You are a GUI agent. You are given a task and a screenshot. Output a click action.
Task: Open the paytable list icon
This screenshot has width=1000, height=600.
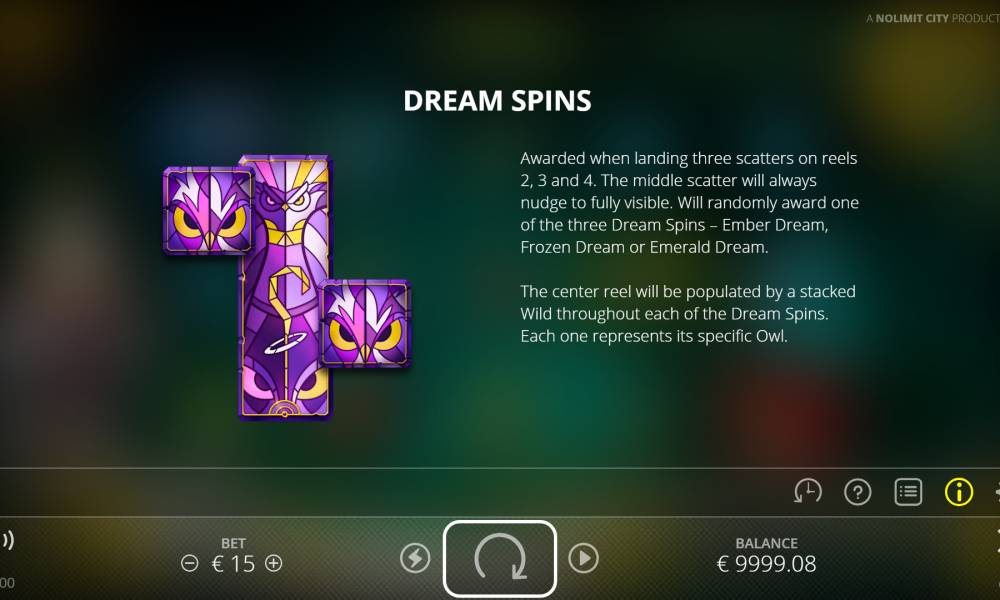[908, 492]
